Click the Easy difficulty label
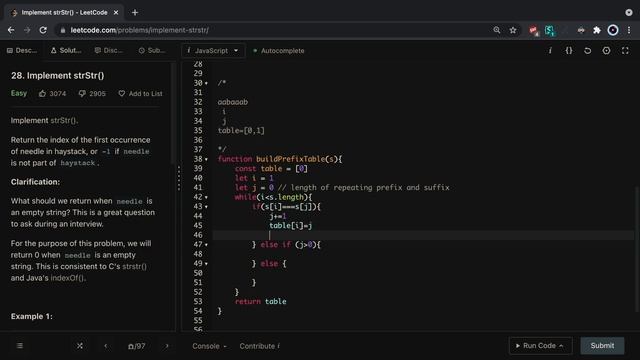 [x=19, y=93]
